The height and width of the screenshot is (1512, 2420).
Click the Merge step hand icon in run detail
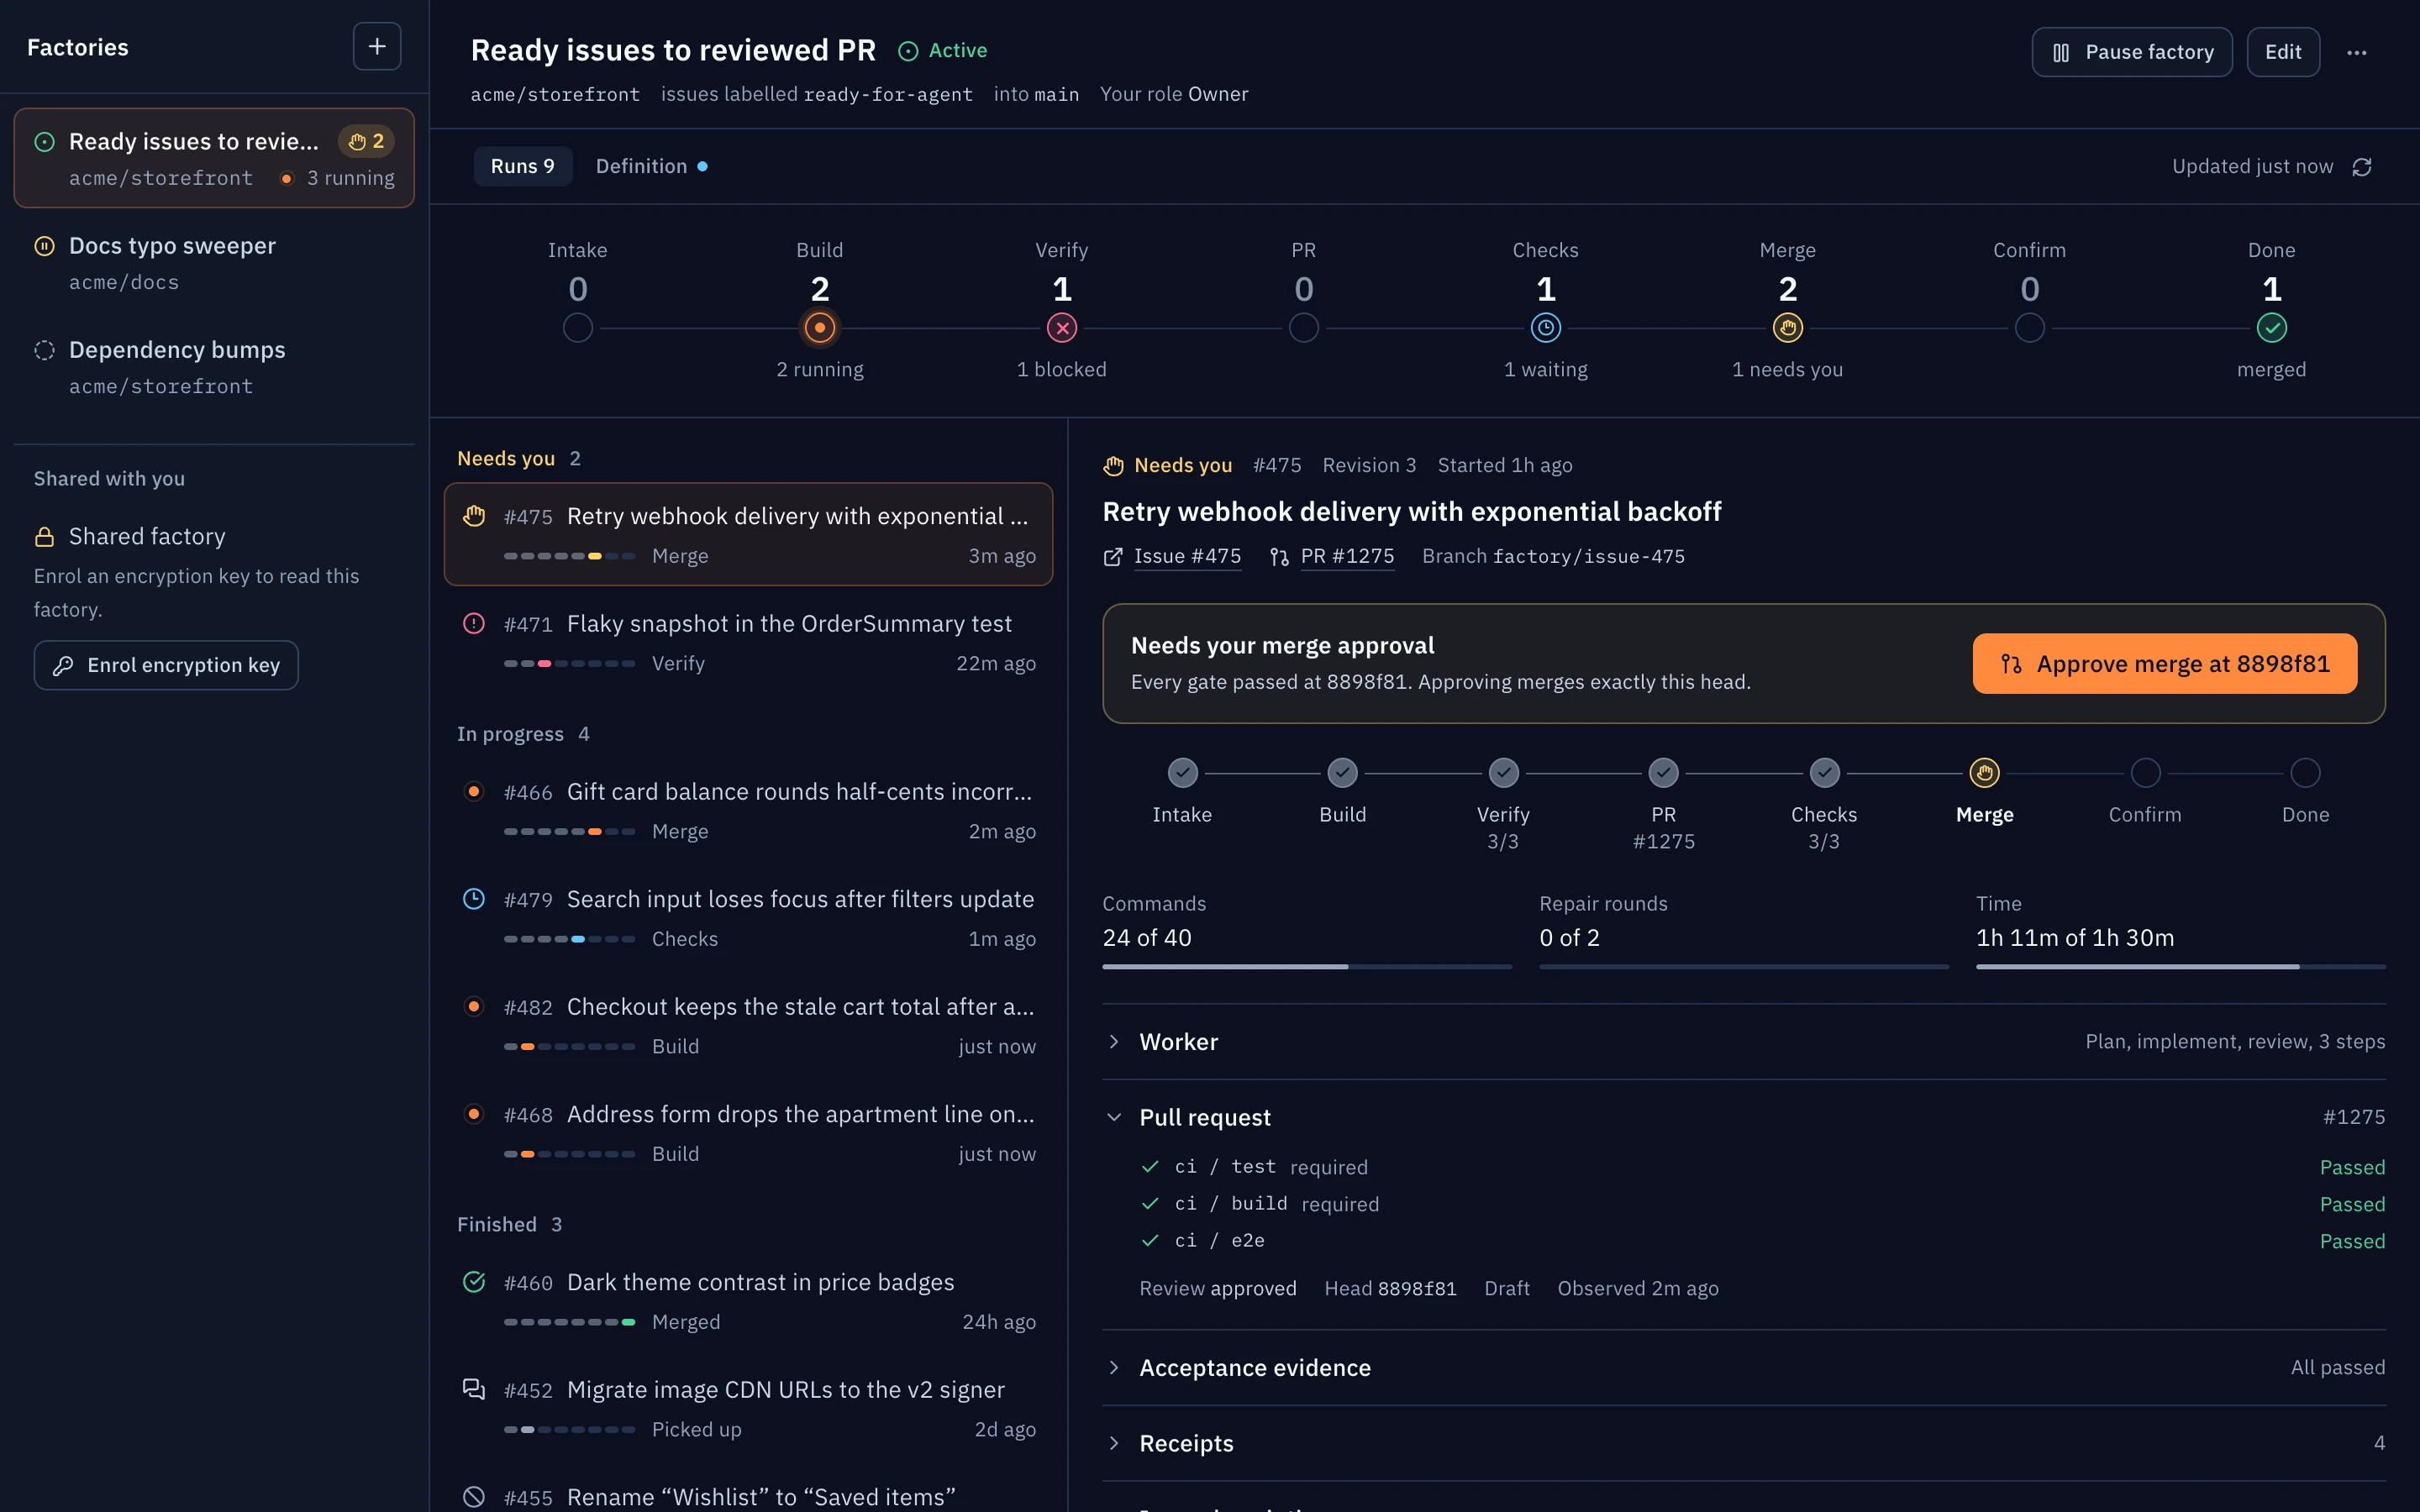click(1984, 773)
